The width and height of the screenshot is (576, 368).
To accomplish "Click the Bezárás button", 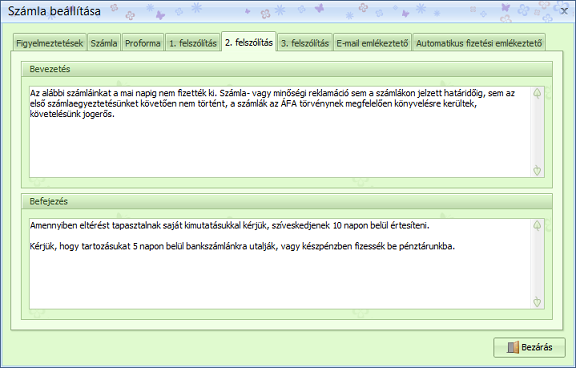I will click(x=529, y=347).
